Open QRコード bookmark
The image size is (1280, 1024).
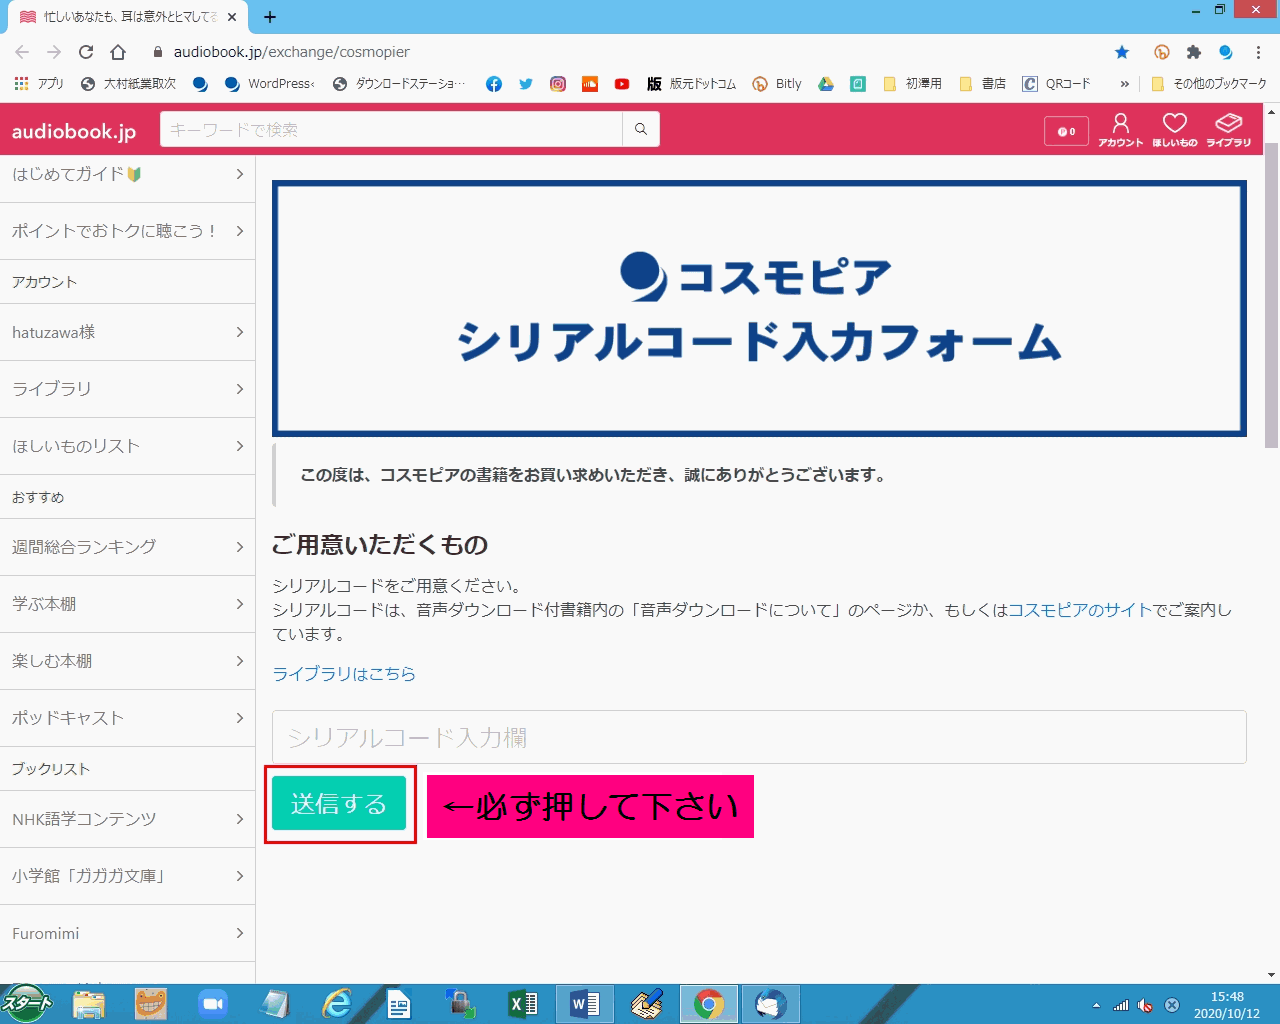pyautogui.click(x=1056, y=84)
